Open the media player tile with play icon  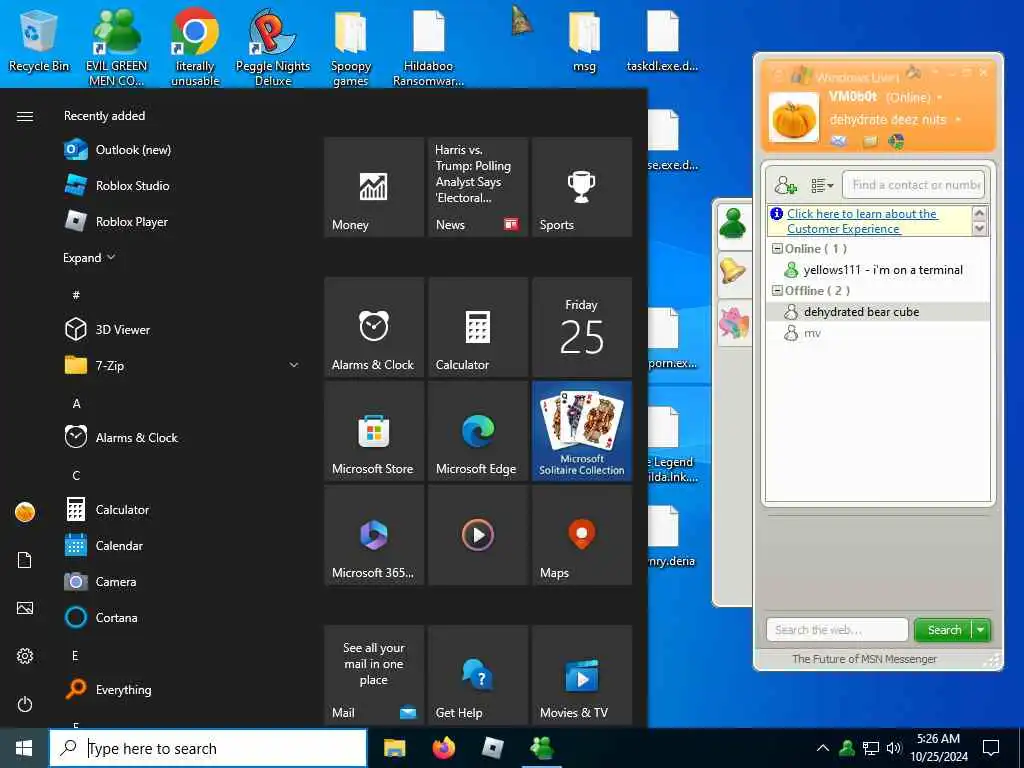[478, 535]
